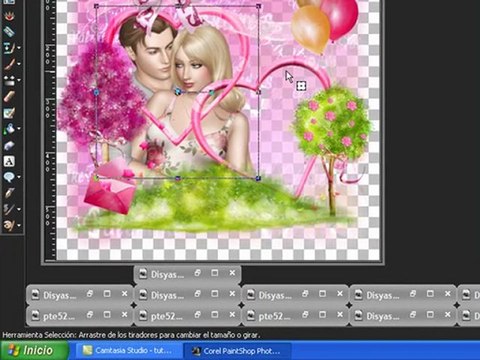This screenshot has width=480, height=360.
Task: Activate the topmost Disyas minimized window title
Action: coord(167,275)
